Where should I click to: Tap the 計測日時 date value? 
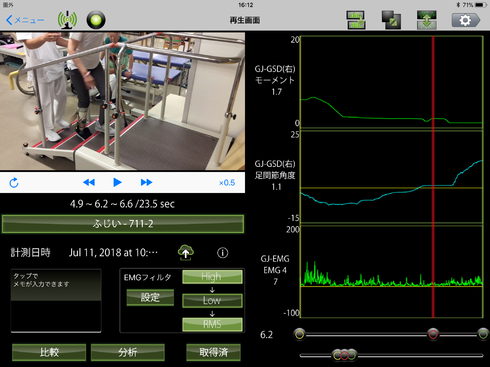(x=113, y=253)
